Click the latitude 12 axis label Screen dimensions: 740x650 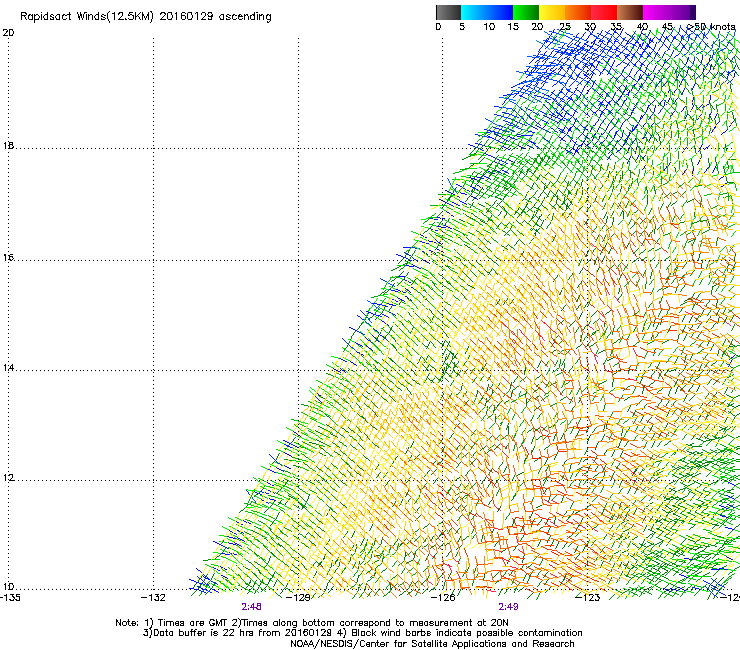[x=8, y=478]
